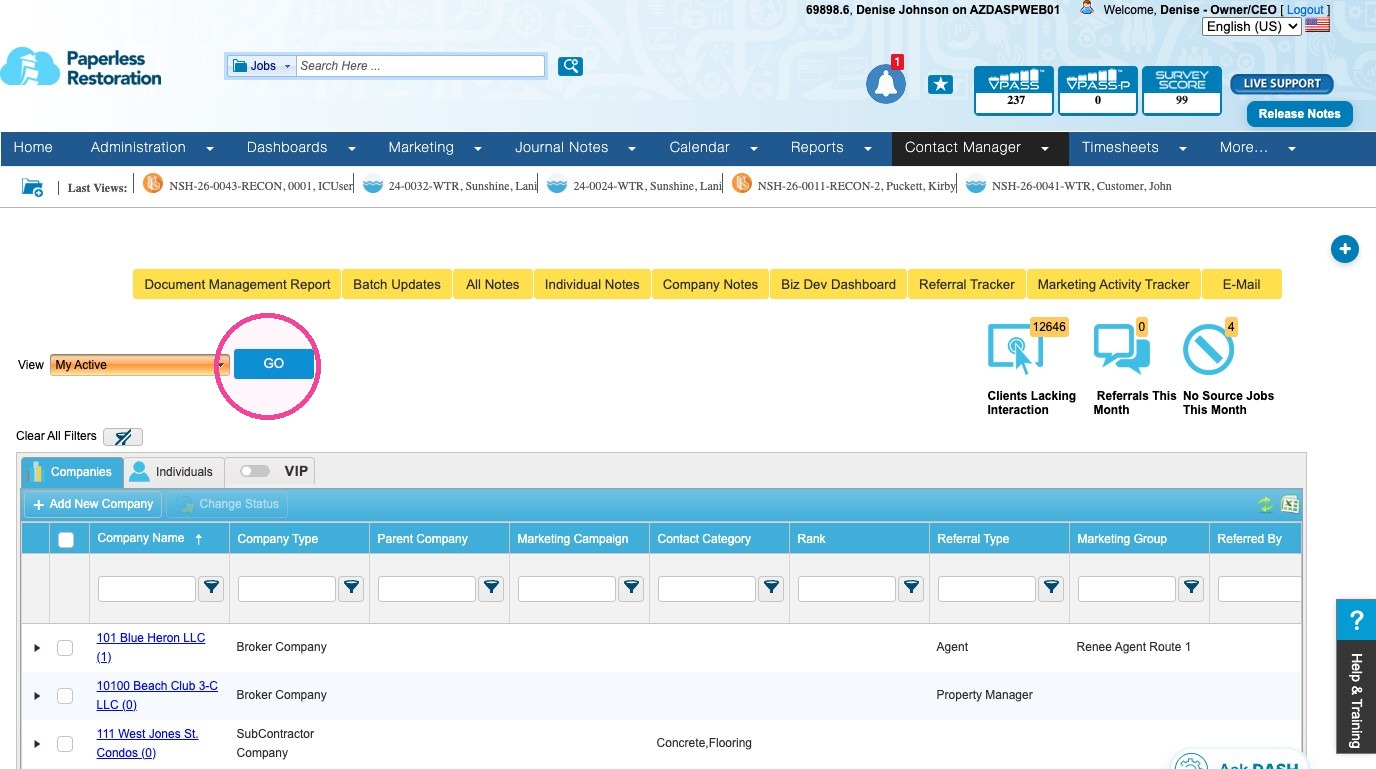The width and height of the screenshot is (1376, 769).
Task: Sort by the Company Name column header
Action: 141,538
